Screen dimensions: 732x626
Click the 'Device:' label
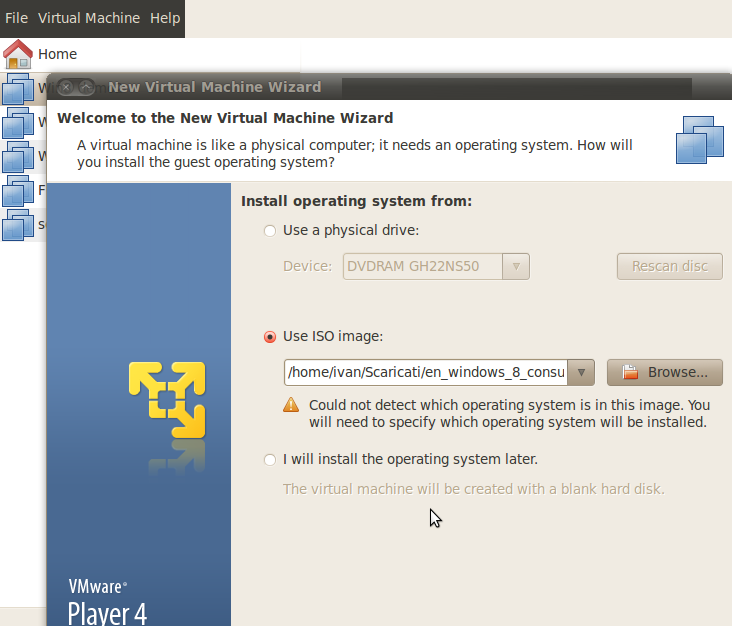click(307, 267)
